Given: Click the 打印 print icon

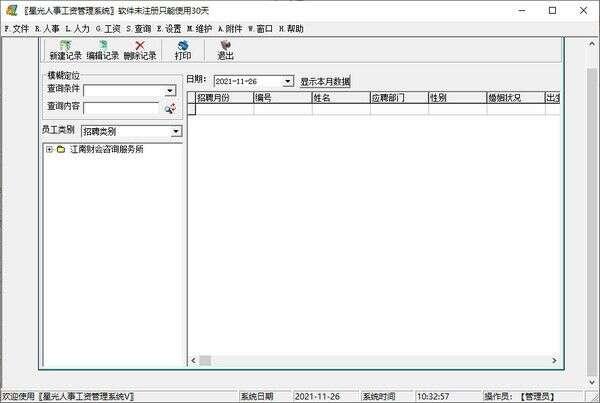Looking at the screenshot, I should coord(183,45).
